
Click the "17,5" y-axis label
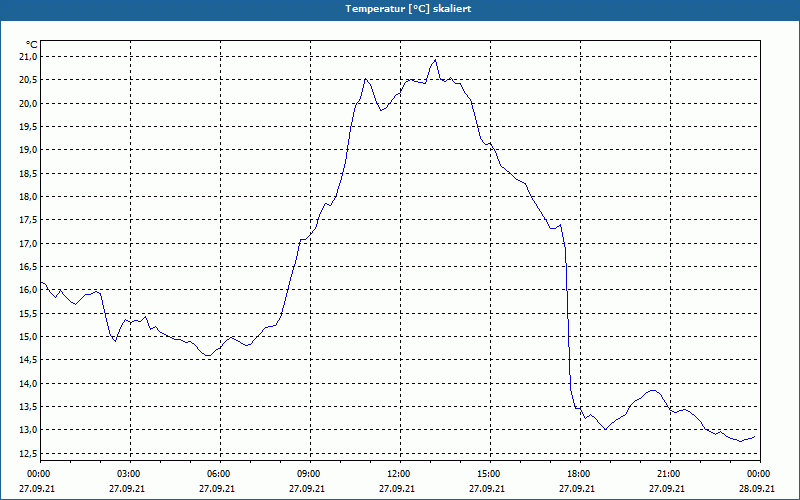click(29, 220)
